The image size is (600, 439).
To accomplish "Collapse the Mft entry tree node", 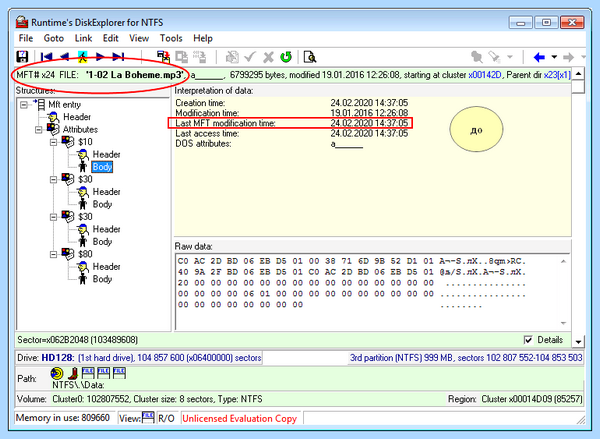I will point(24,104).
